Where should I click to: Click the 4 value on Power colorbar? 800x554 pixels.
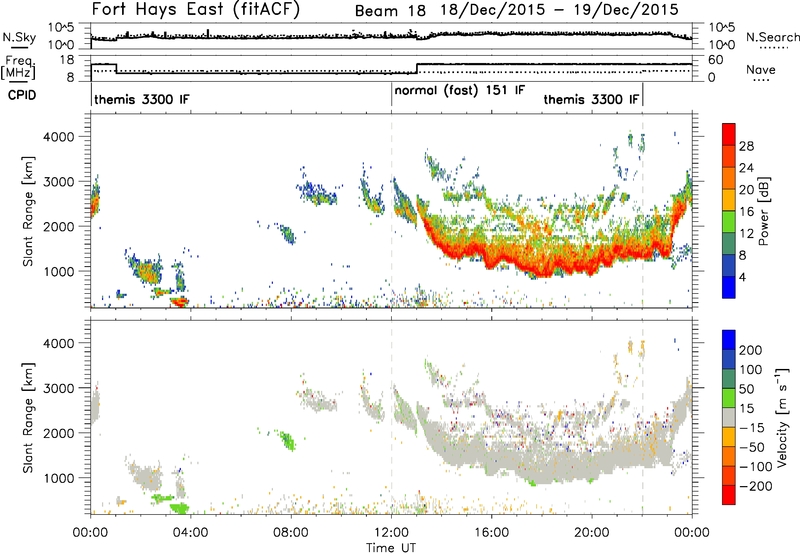743,277
